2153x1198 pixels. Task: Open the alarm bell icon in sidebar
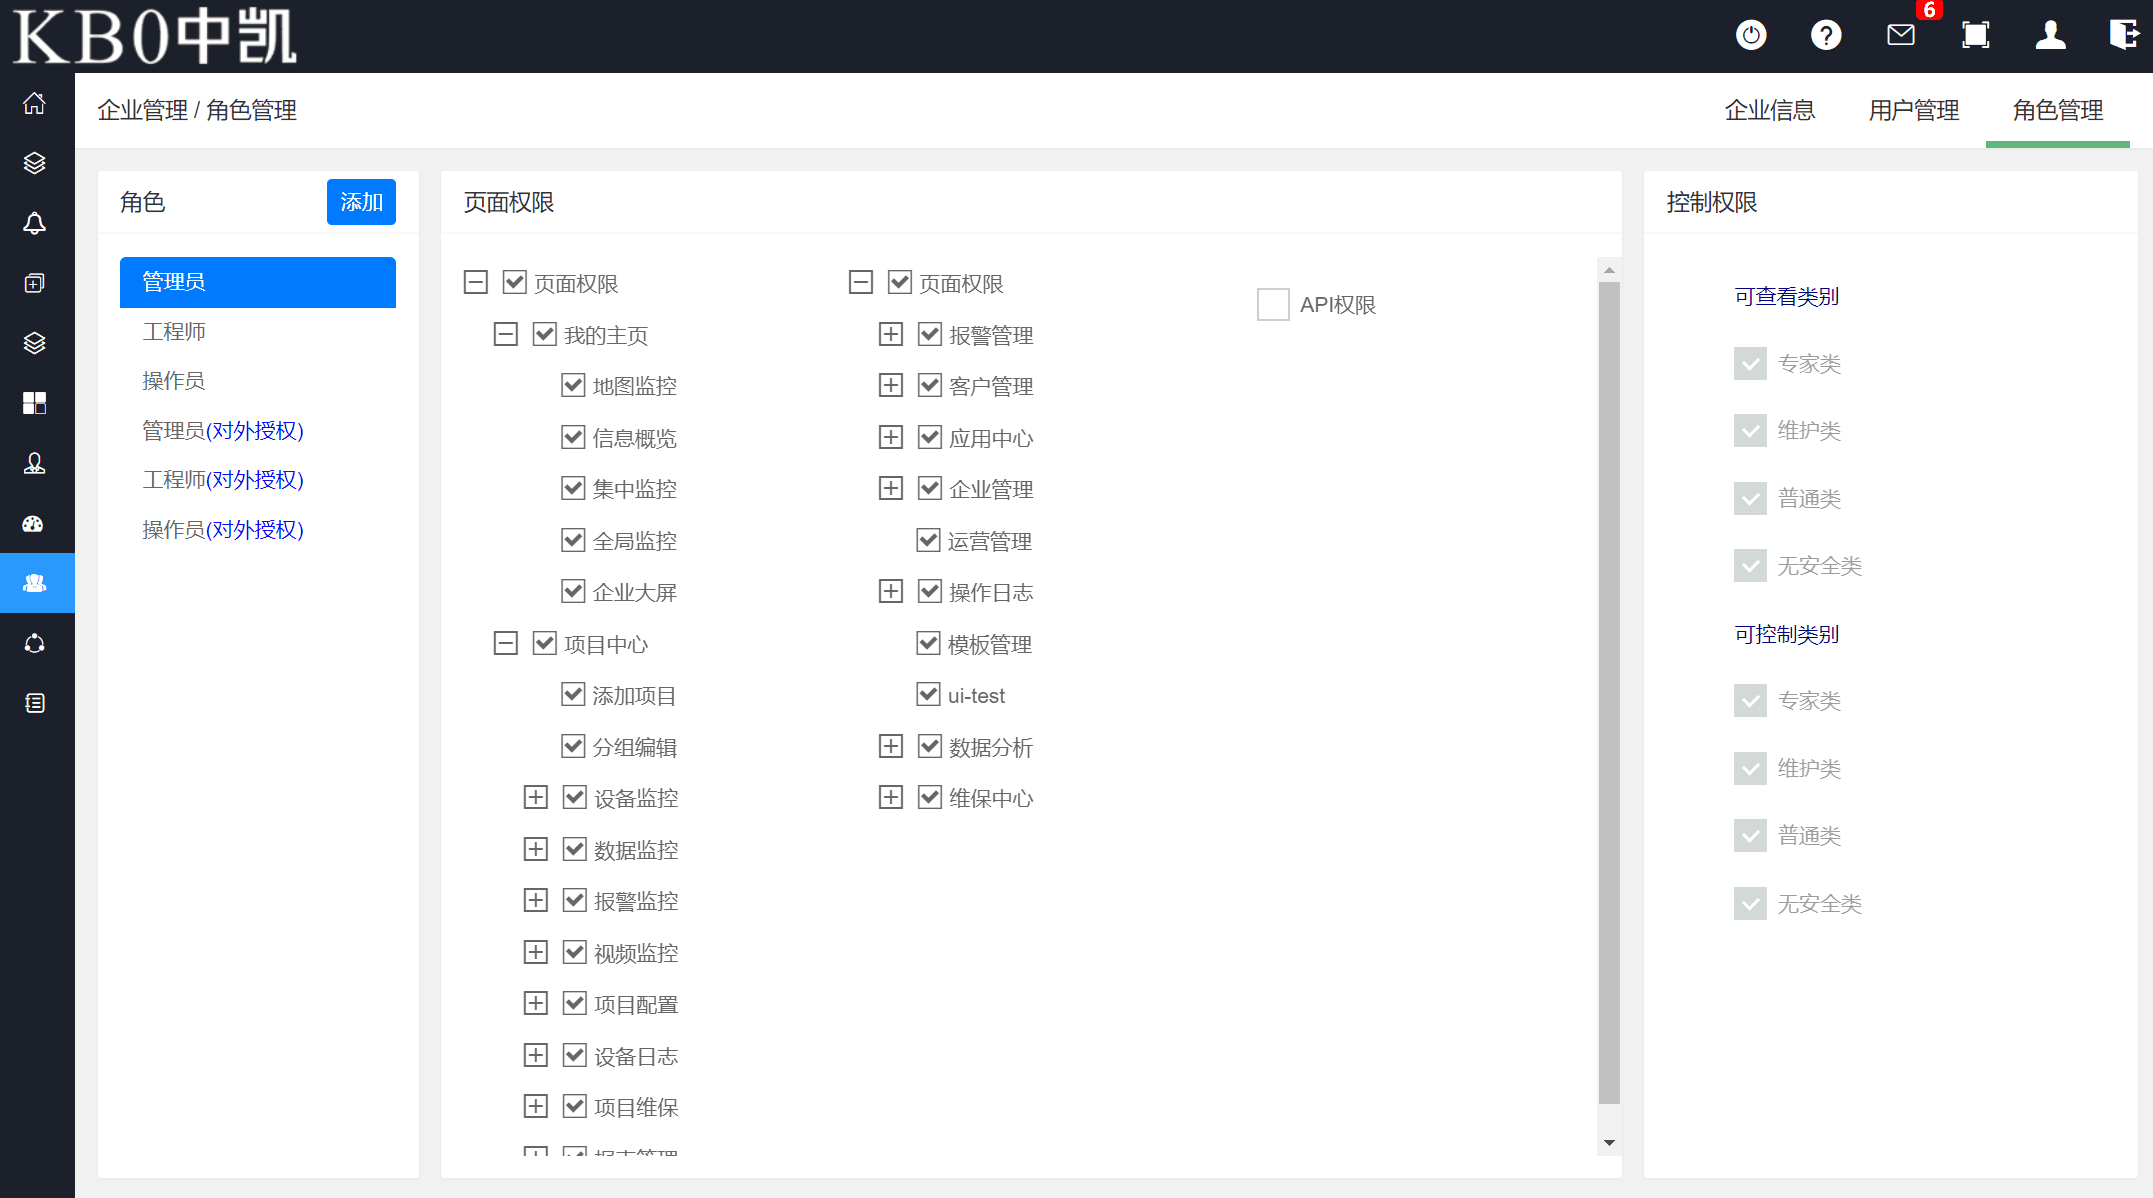pyautogui.click(x=35, y=223)
